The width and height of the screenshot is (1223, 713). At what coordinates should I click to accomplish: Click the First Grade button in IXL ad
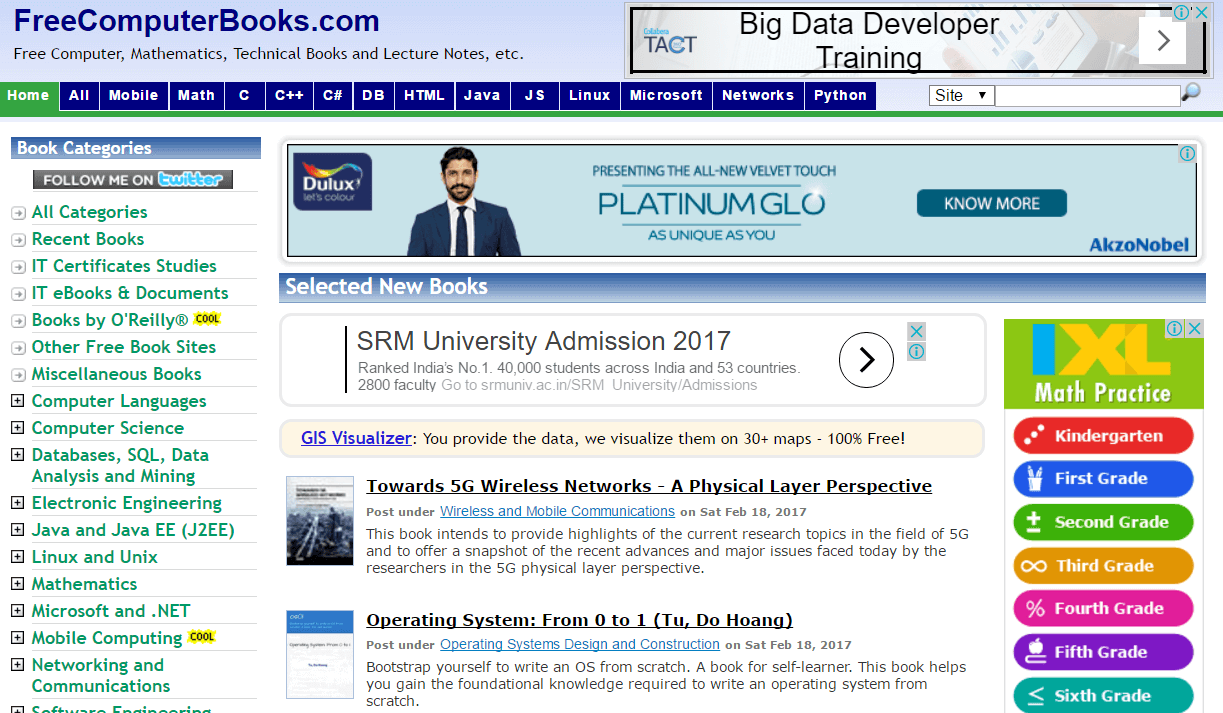1104,479
